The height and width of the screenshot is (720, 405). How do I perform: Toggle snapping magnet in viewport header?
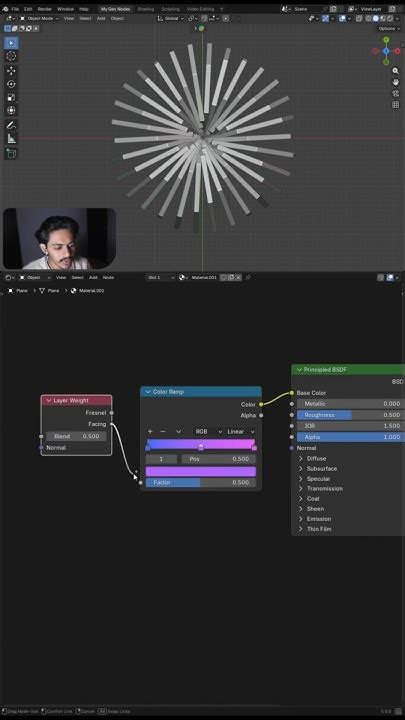click(x=204, y=18)
